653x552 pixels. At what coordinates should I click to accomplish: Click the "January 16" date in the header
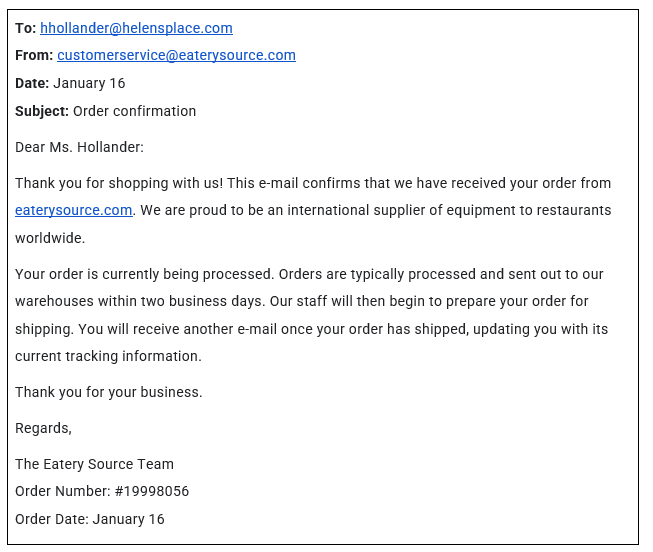(89, 83)
